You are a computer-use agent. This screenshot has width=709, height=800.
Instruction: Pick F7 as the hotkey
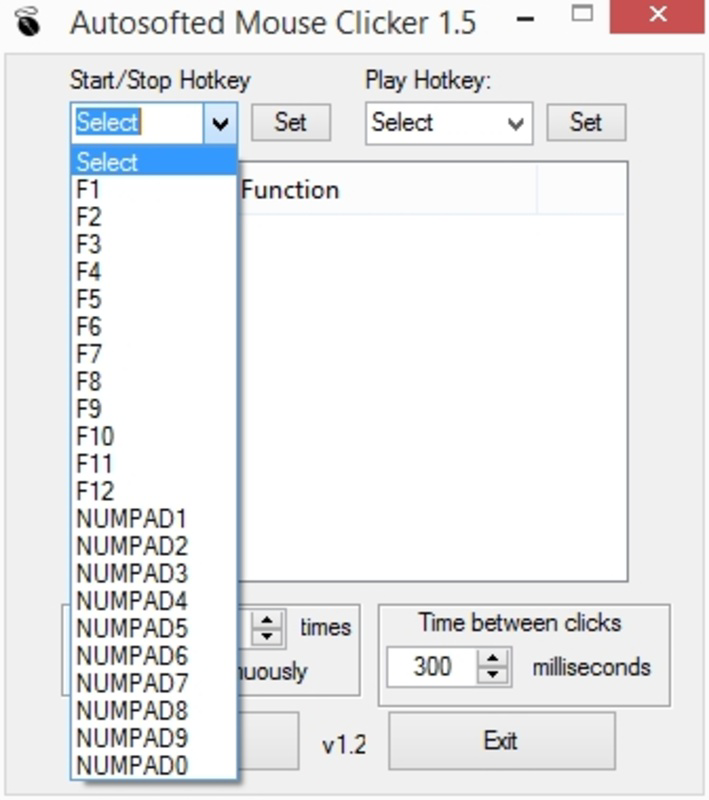(x=154, y=354)
